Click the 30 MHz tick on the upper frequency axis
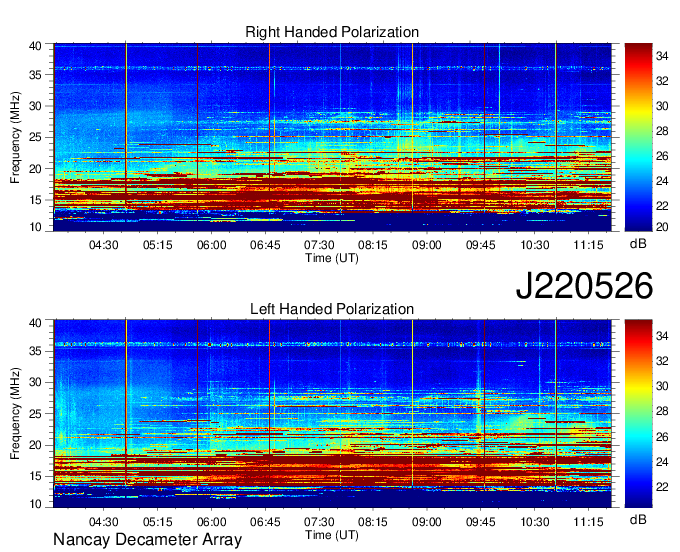 36,106
